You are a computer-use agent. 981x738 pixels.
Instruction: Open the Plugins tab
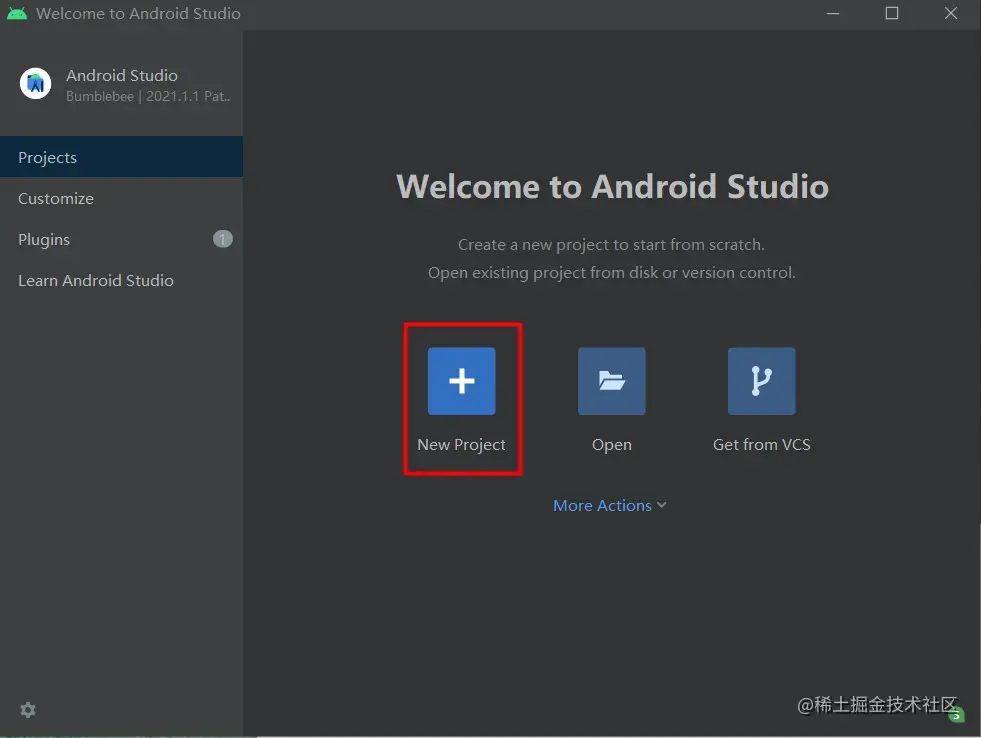pyautogui.click(x=121, y=240)
